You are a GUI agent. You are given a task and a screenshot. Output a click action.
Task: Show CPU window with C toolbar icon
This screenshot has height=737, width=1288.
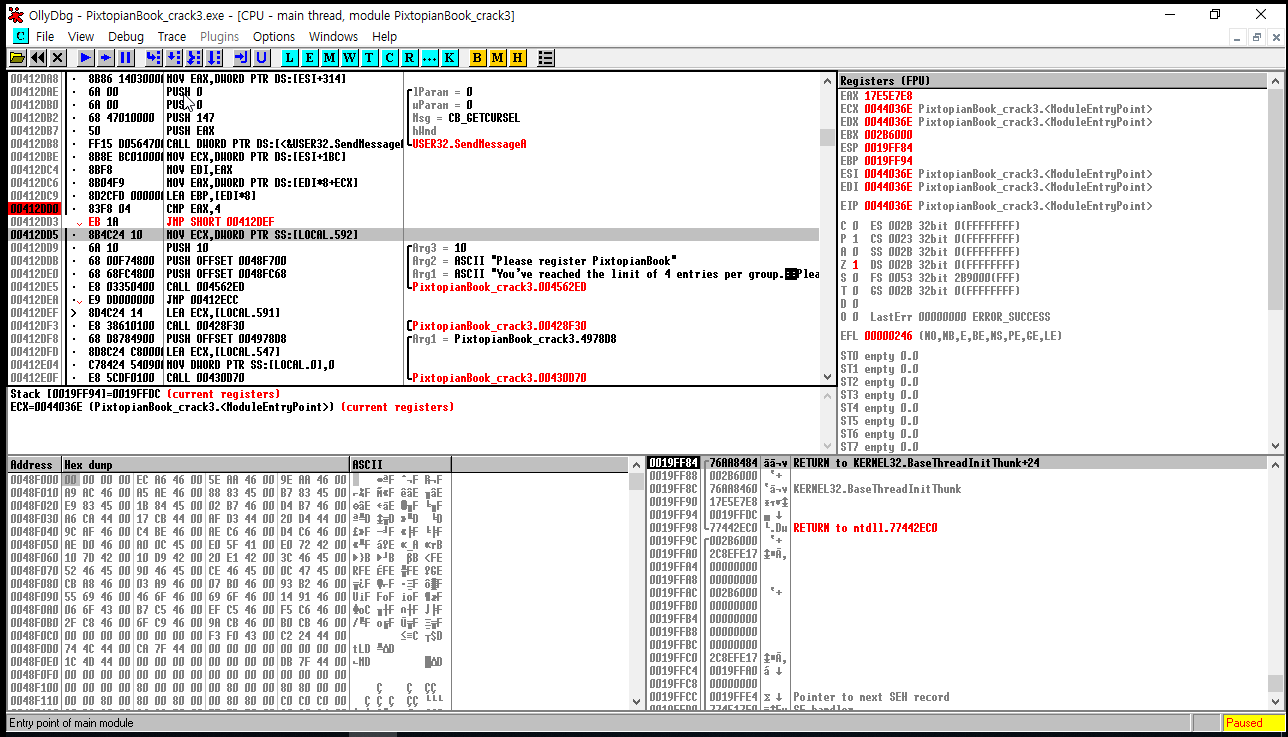point(390,58)
